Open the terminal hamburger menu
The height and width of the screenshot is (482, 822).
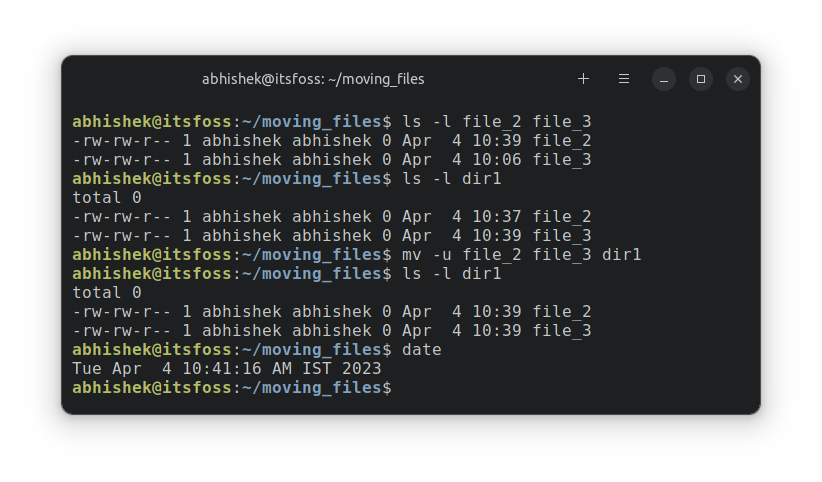pyautogui.click(x=624, y=79)
